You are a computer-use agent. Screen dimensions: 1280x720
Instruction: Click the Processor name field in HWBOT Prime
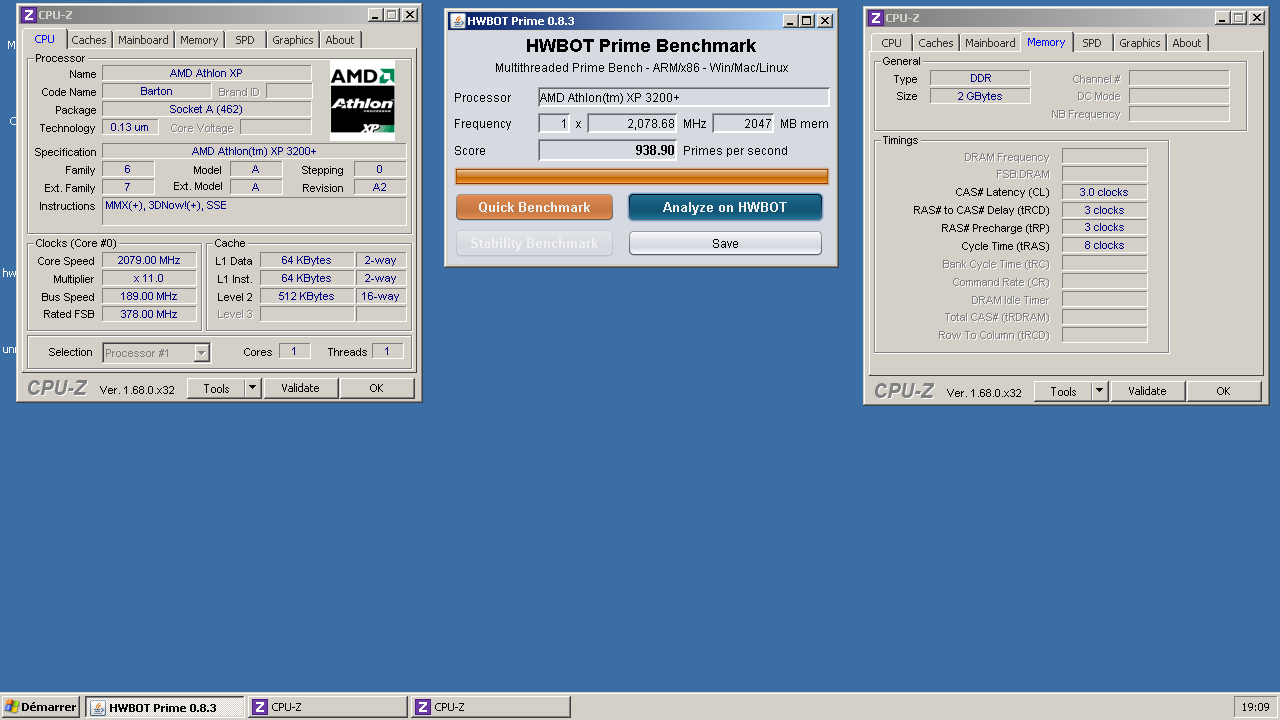[x=684, y=97]
